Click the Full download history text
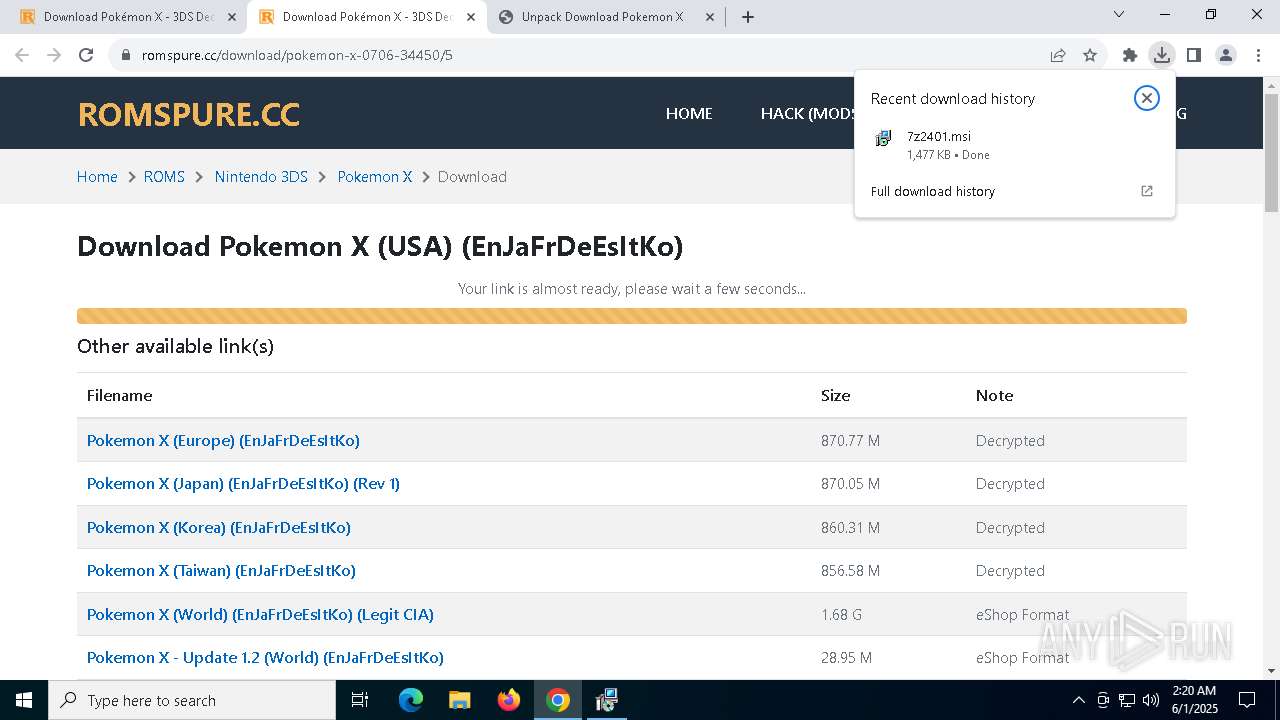The width and height of the screenshot is (1280, 720). [933, 191]
